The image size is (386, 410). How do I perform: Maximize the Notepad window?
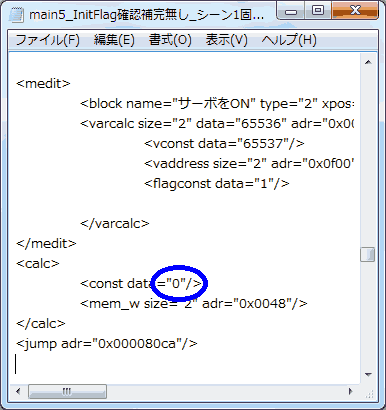pos(318,12)
